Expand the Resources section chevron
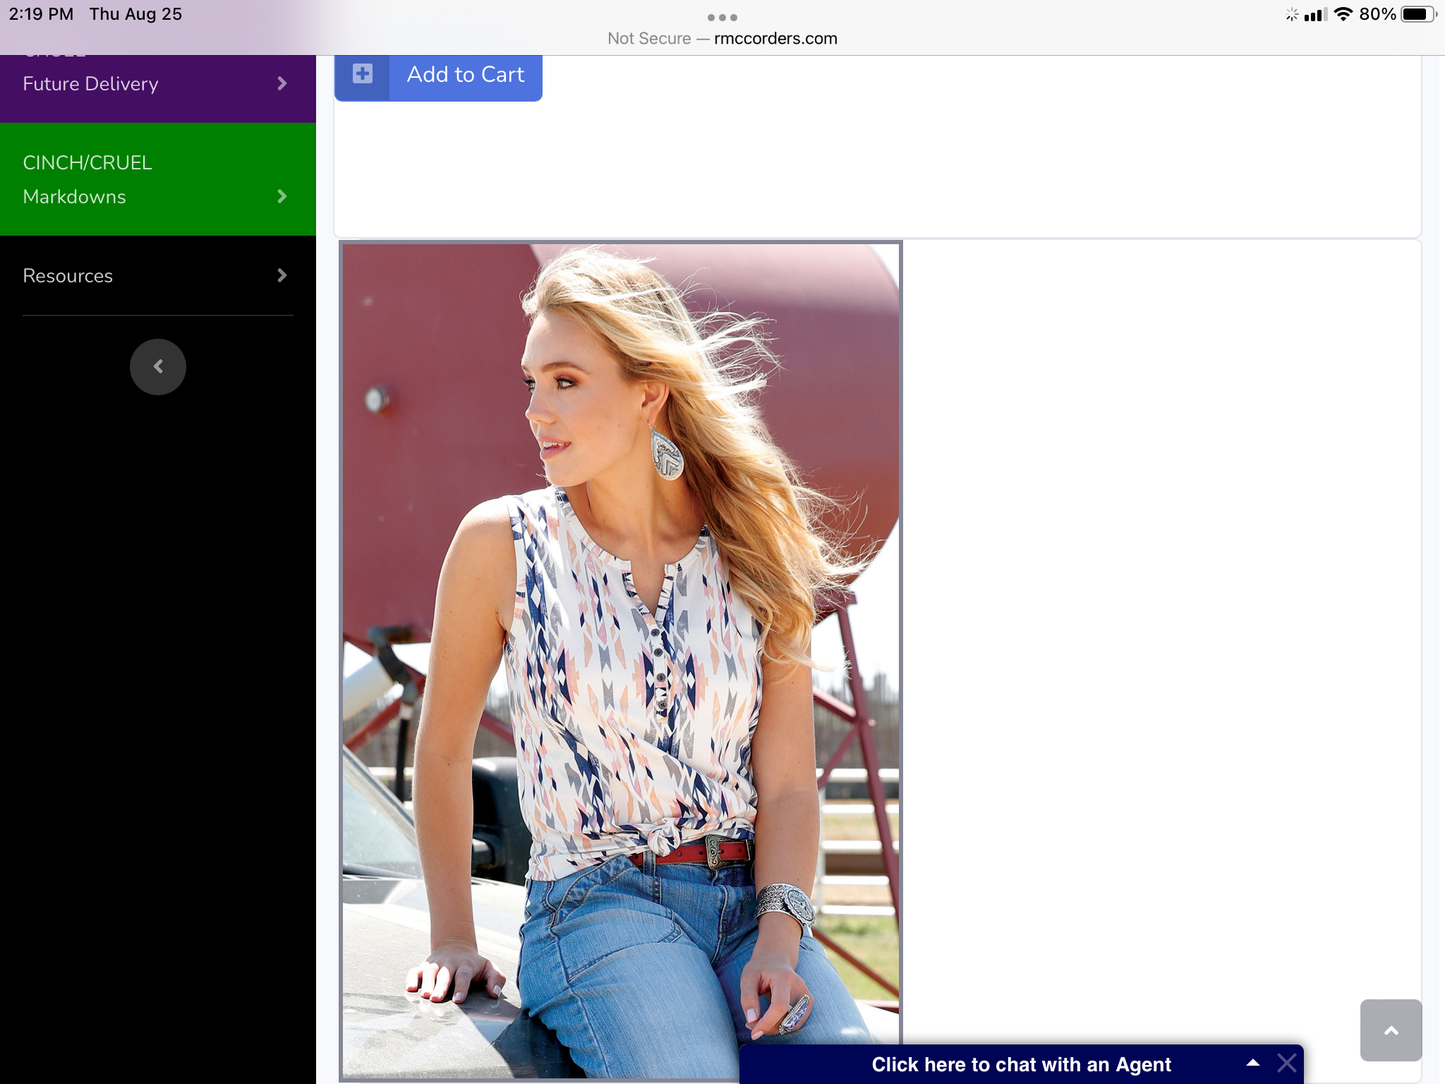Viewport: 1445px width, 1084px height. 282,276
